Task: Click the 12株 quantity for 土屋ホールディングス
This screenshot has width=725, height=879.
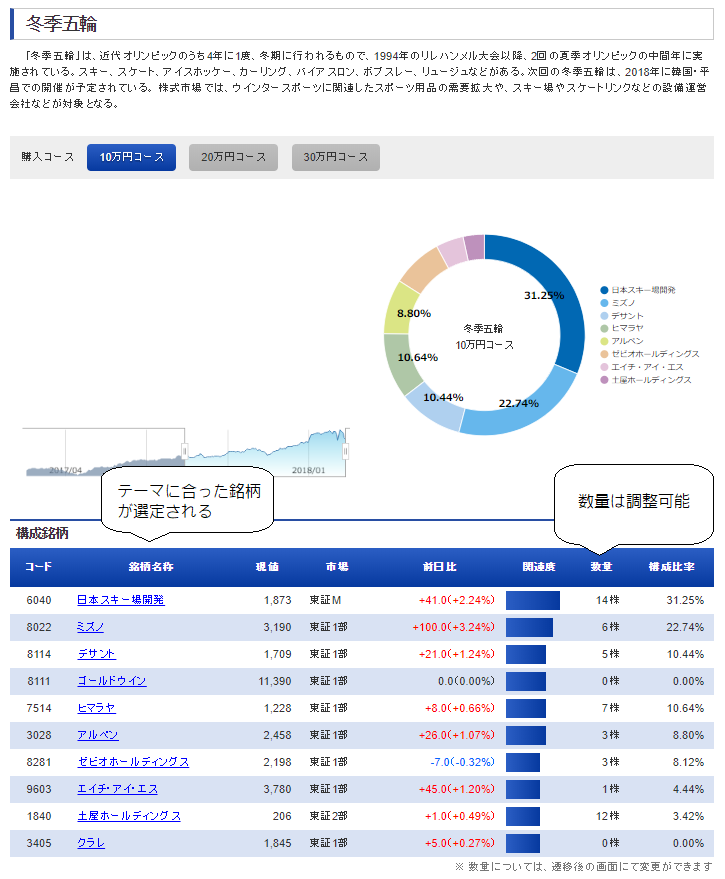Action: [x=608, y=816]
